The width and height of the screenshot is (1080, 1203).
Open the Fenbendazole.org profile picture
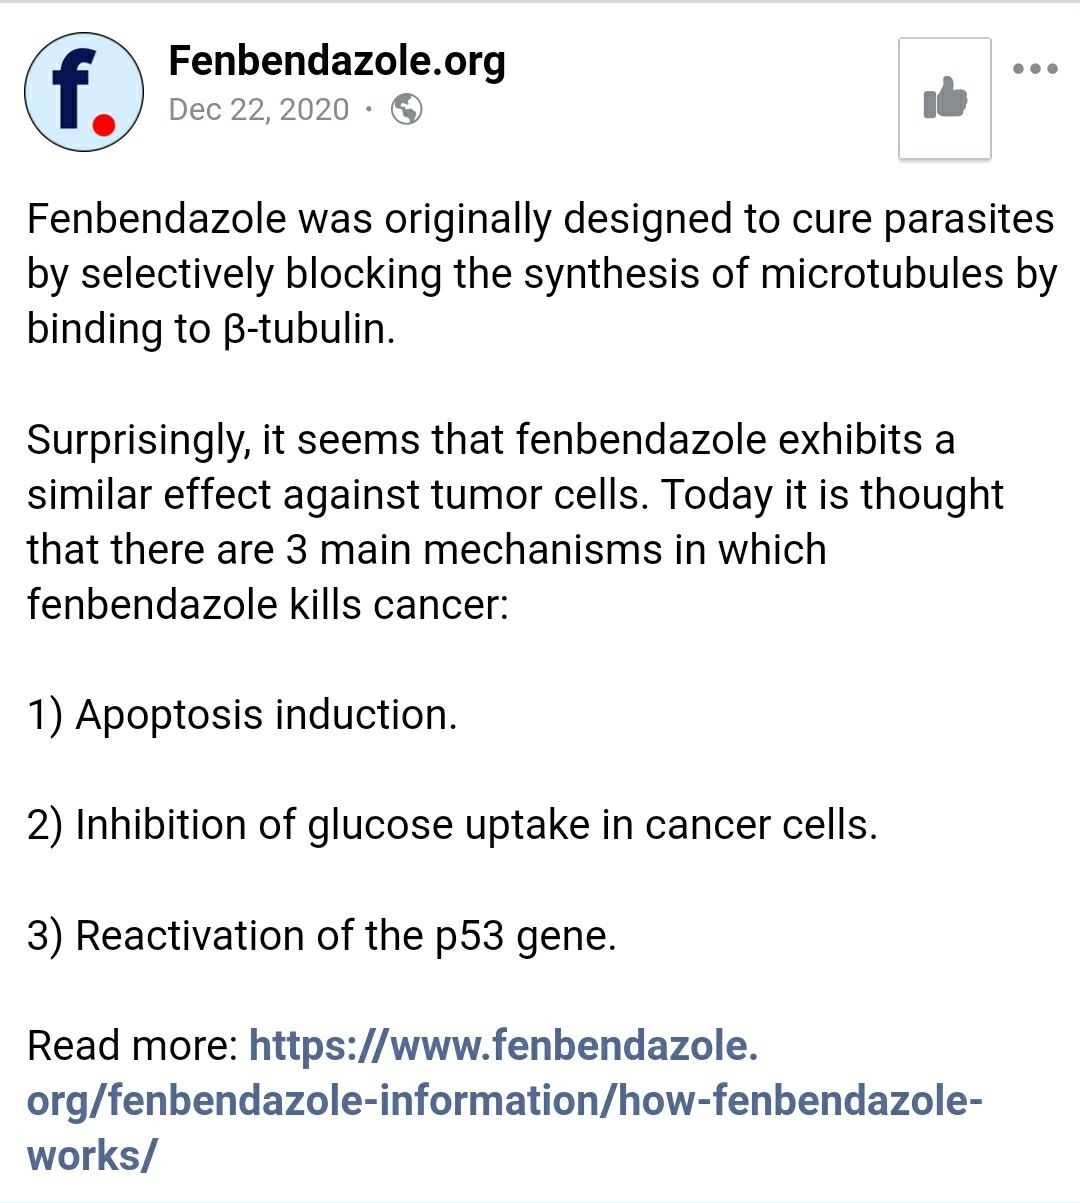(84, 92)
